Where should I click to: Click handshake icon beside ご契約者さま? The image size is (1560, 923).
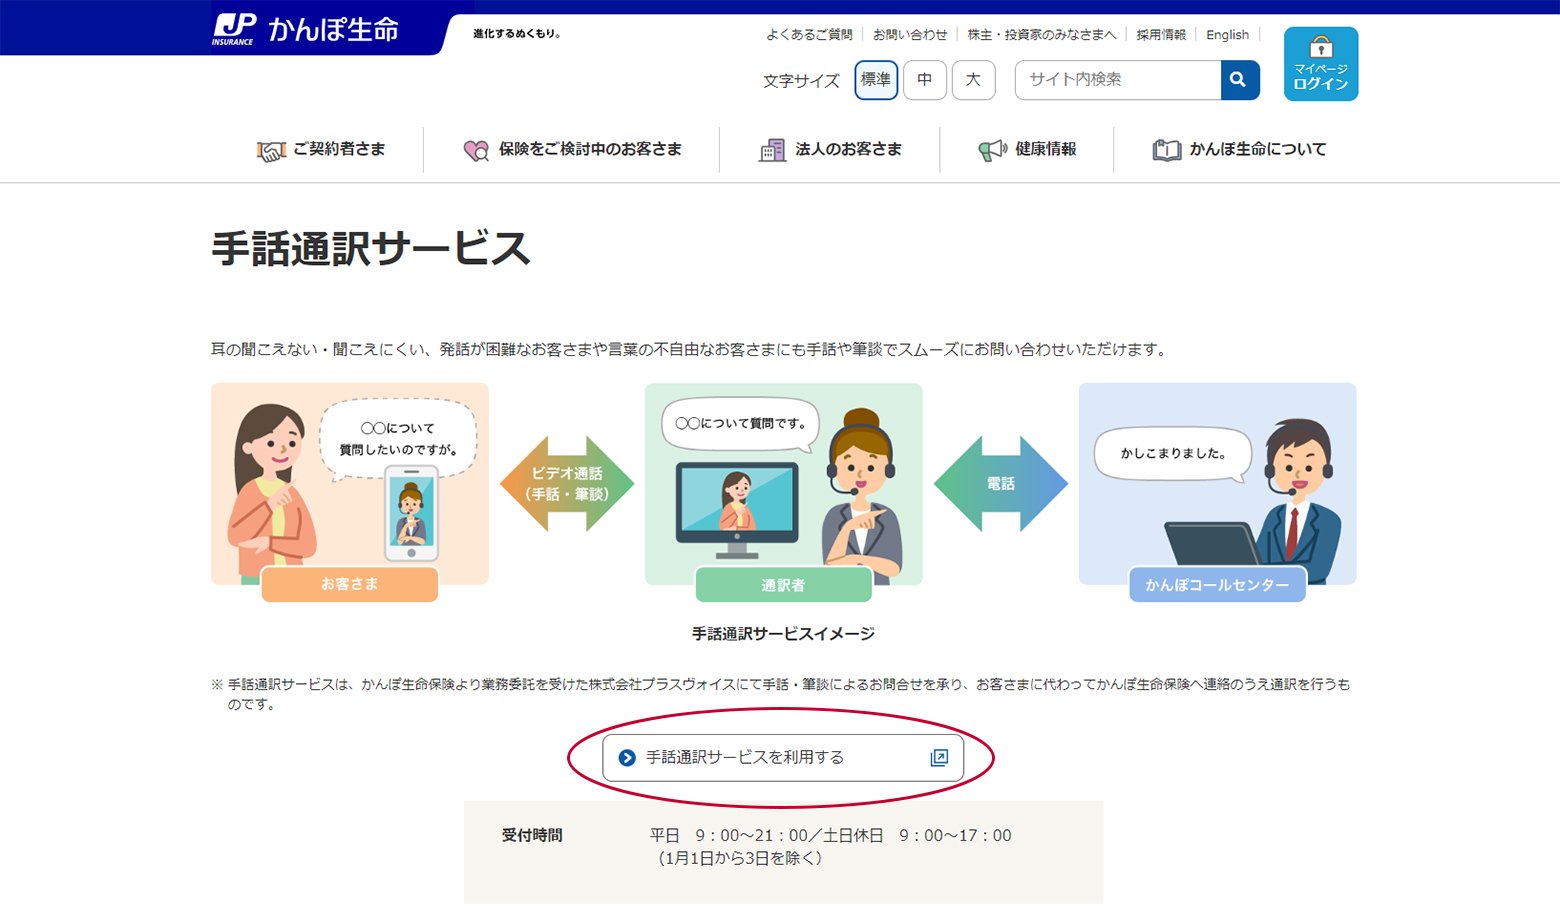271,150
